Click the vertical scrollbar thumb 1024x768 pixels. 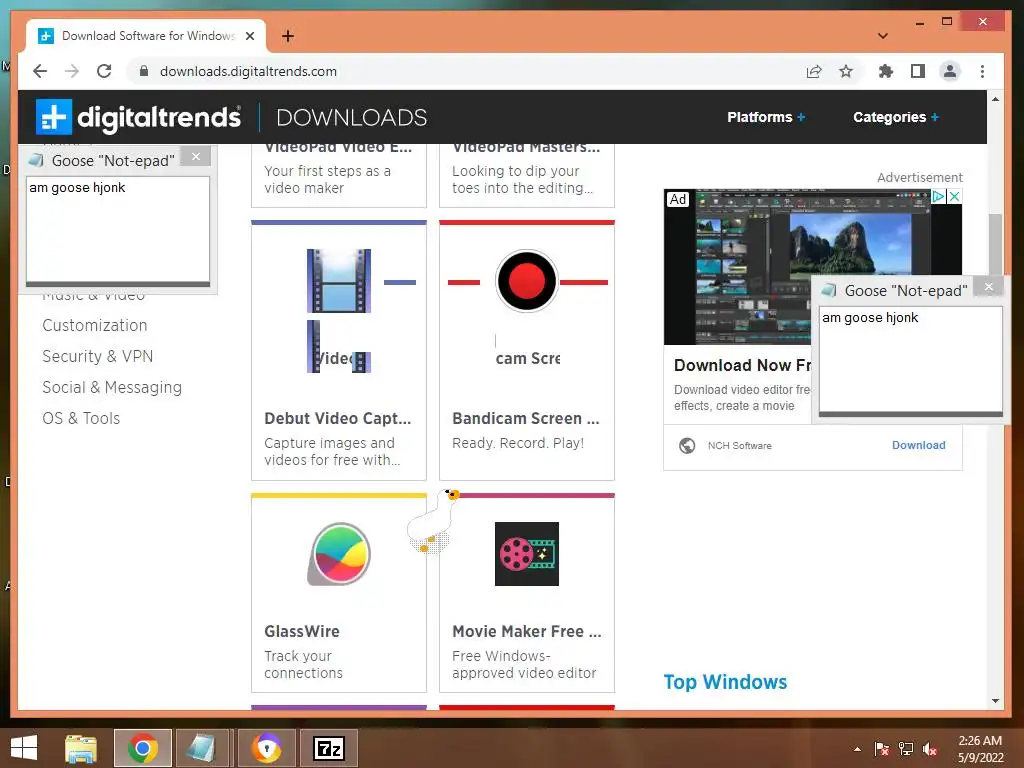pos(995,244)
